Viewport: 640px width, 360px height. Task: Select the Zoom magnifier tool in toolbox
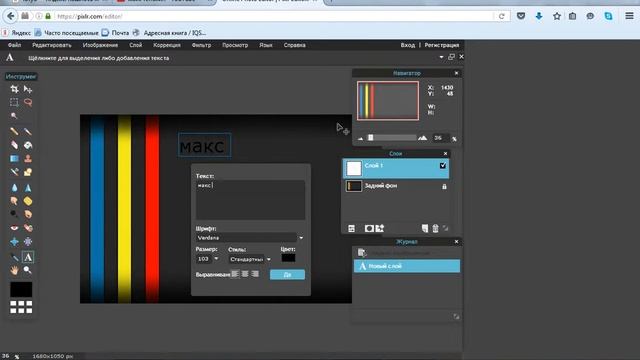coord(28,270)
